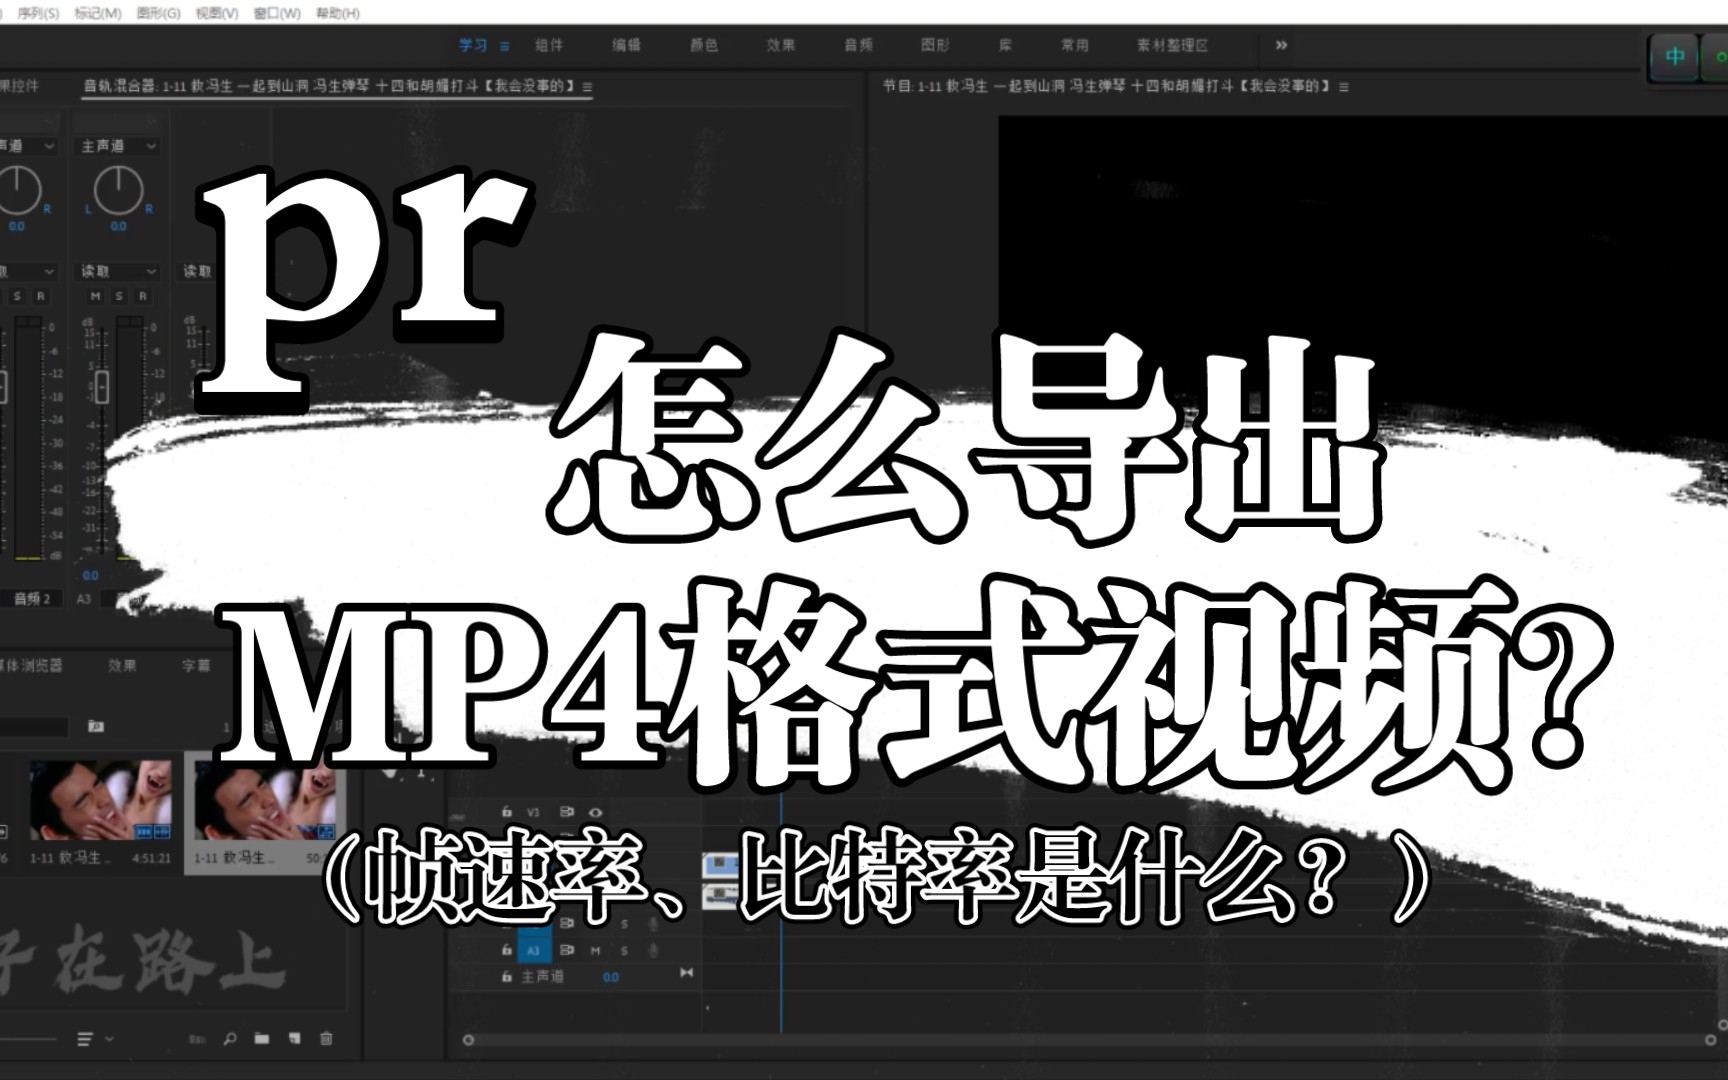The width and height of the screenshot is (1728, 1080).
Task: Click the timeline zoom scrollbar left handle
Action: [468, 1040]
